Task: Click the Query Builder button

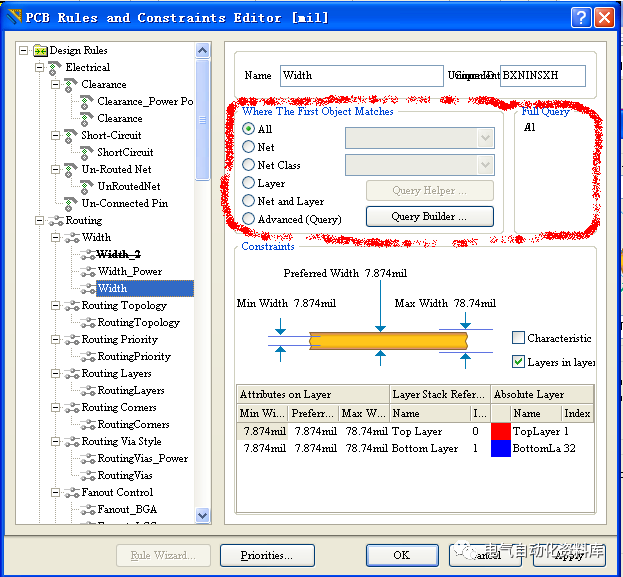Action: tap(430, 217)
